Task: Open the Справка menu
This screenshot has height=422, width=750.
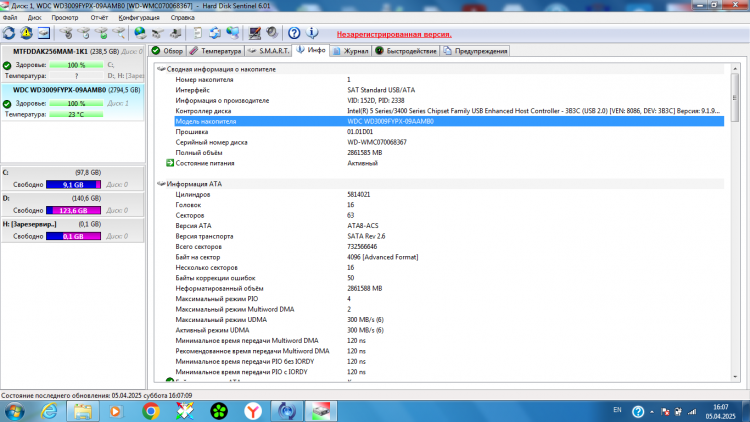Action: (x=182, y=18)
